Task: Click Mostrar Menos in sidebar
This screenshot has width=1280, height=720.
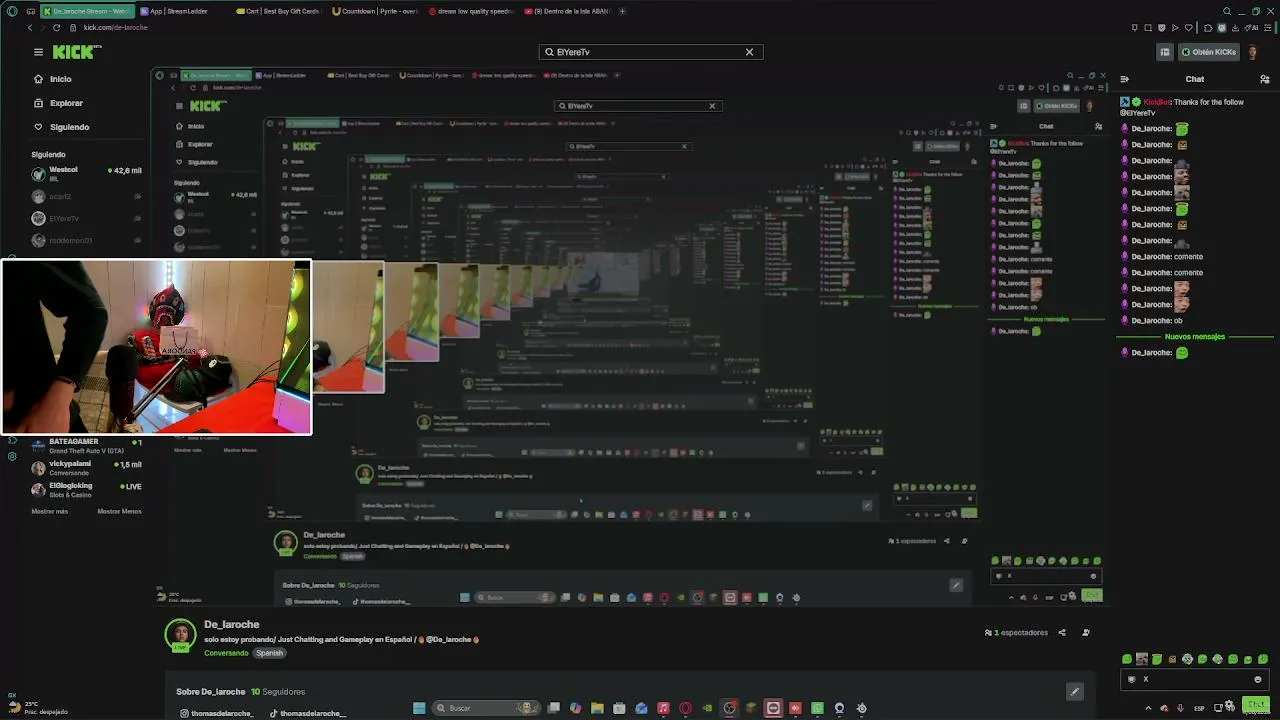Action: coord(119,511)
